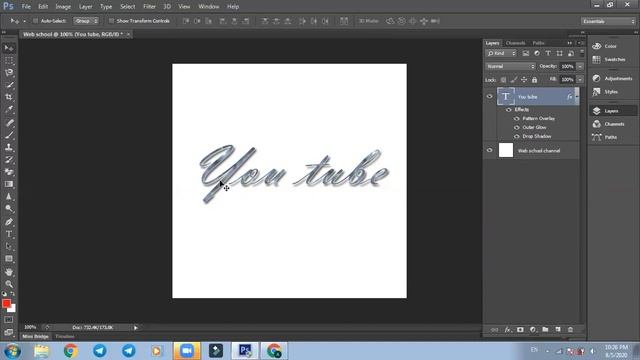640x360 pixels.
Task: Hide the Web school channel layer
Action: coord(489,150)
